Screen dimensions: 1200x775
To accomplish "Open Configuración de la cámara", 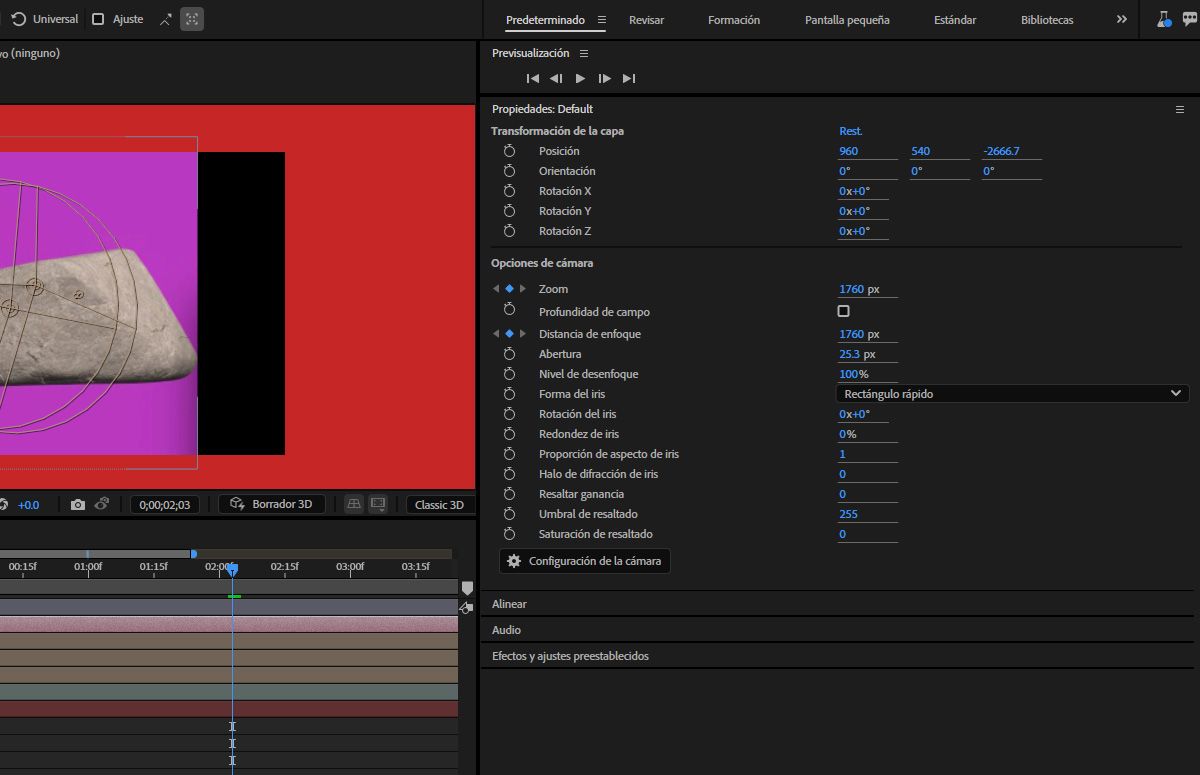I will point(585,561).
